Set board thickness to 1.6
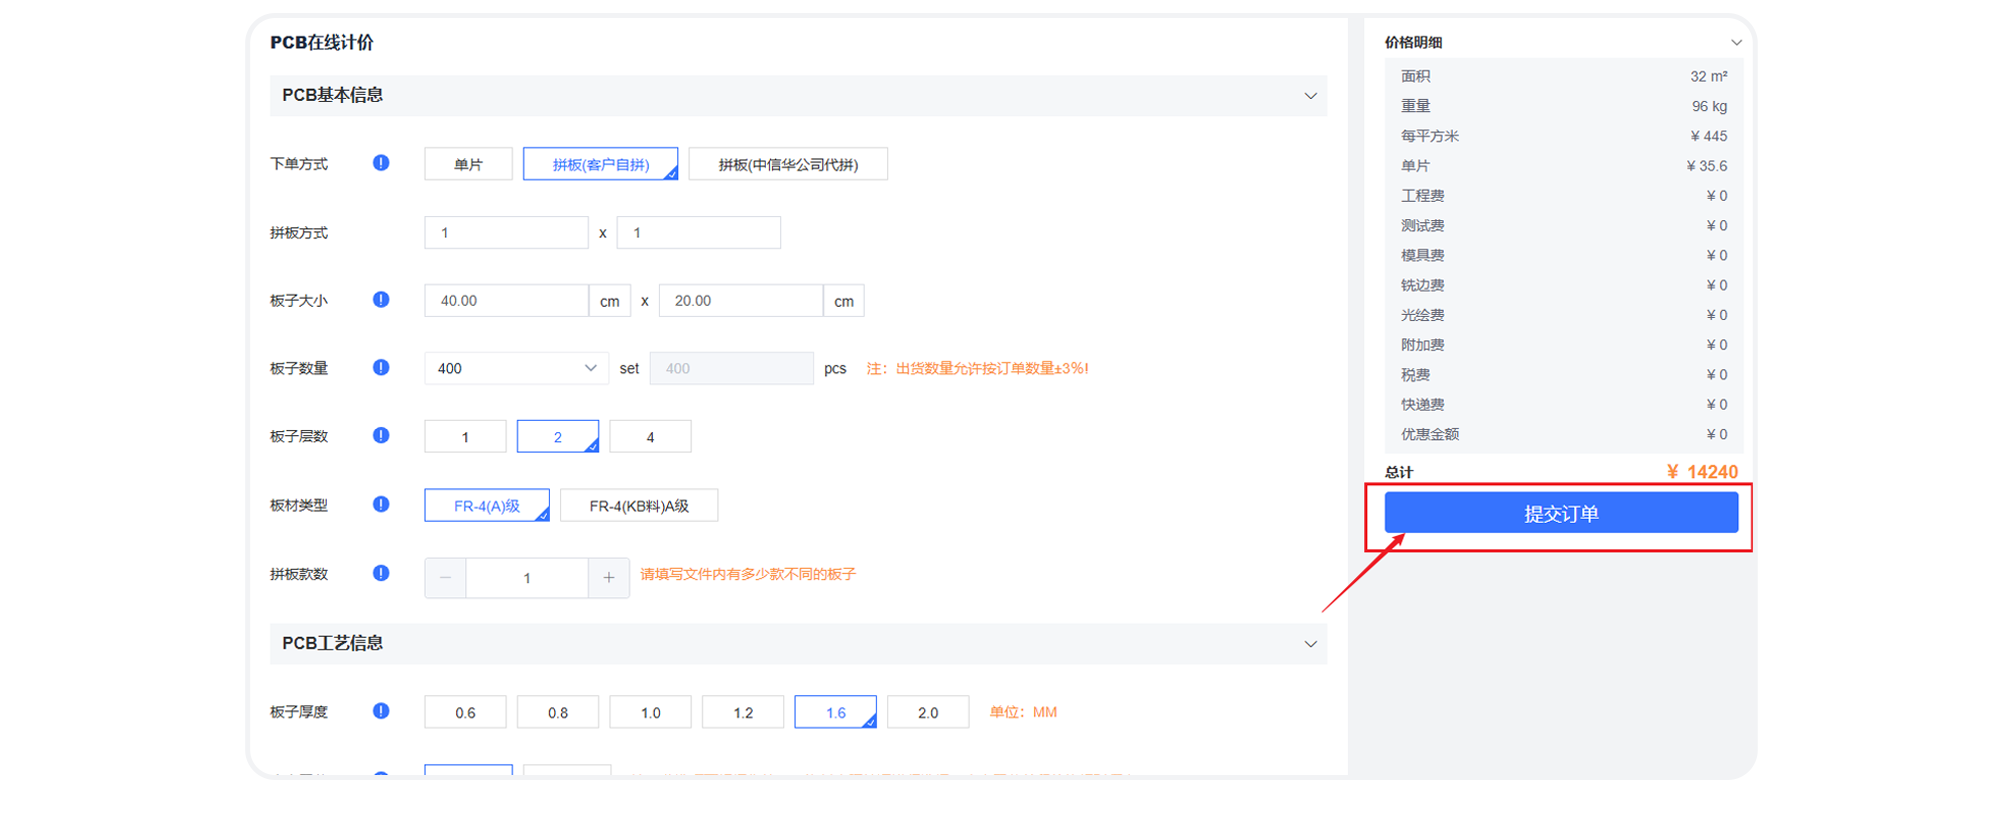This screenshot has width=2003, height=814. pos(836,713)
